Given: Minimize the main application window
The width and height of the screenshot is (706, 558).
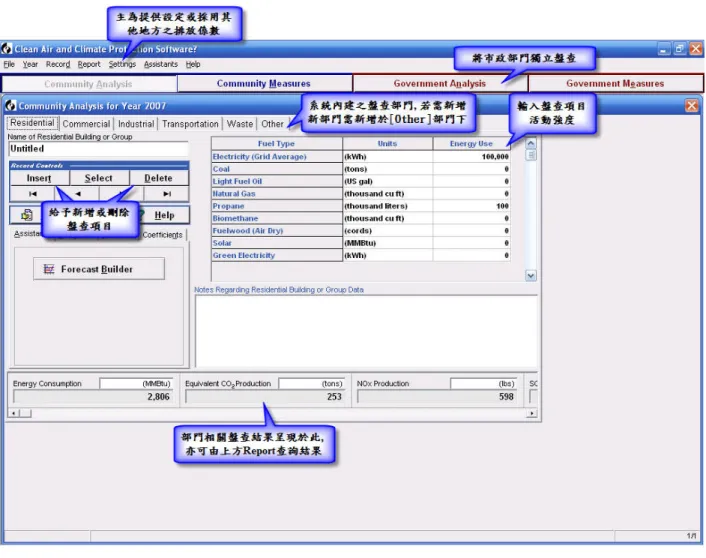Looking at the screenshot, I should 663,49.
